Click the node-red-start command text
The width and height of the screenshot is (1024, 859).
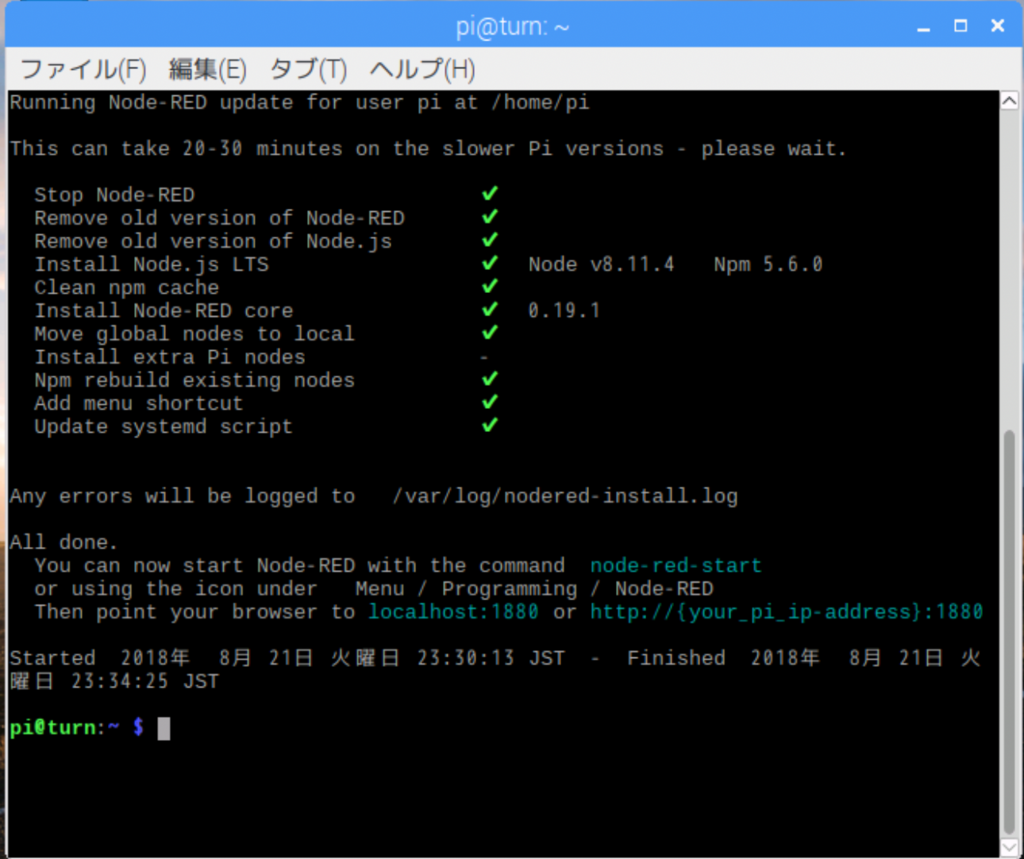click(676, 565)
